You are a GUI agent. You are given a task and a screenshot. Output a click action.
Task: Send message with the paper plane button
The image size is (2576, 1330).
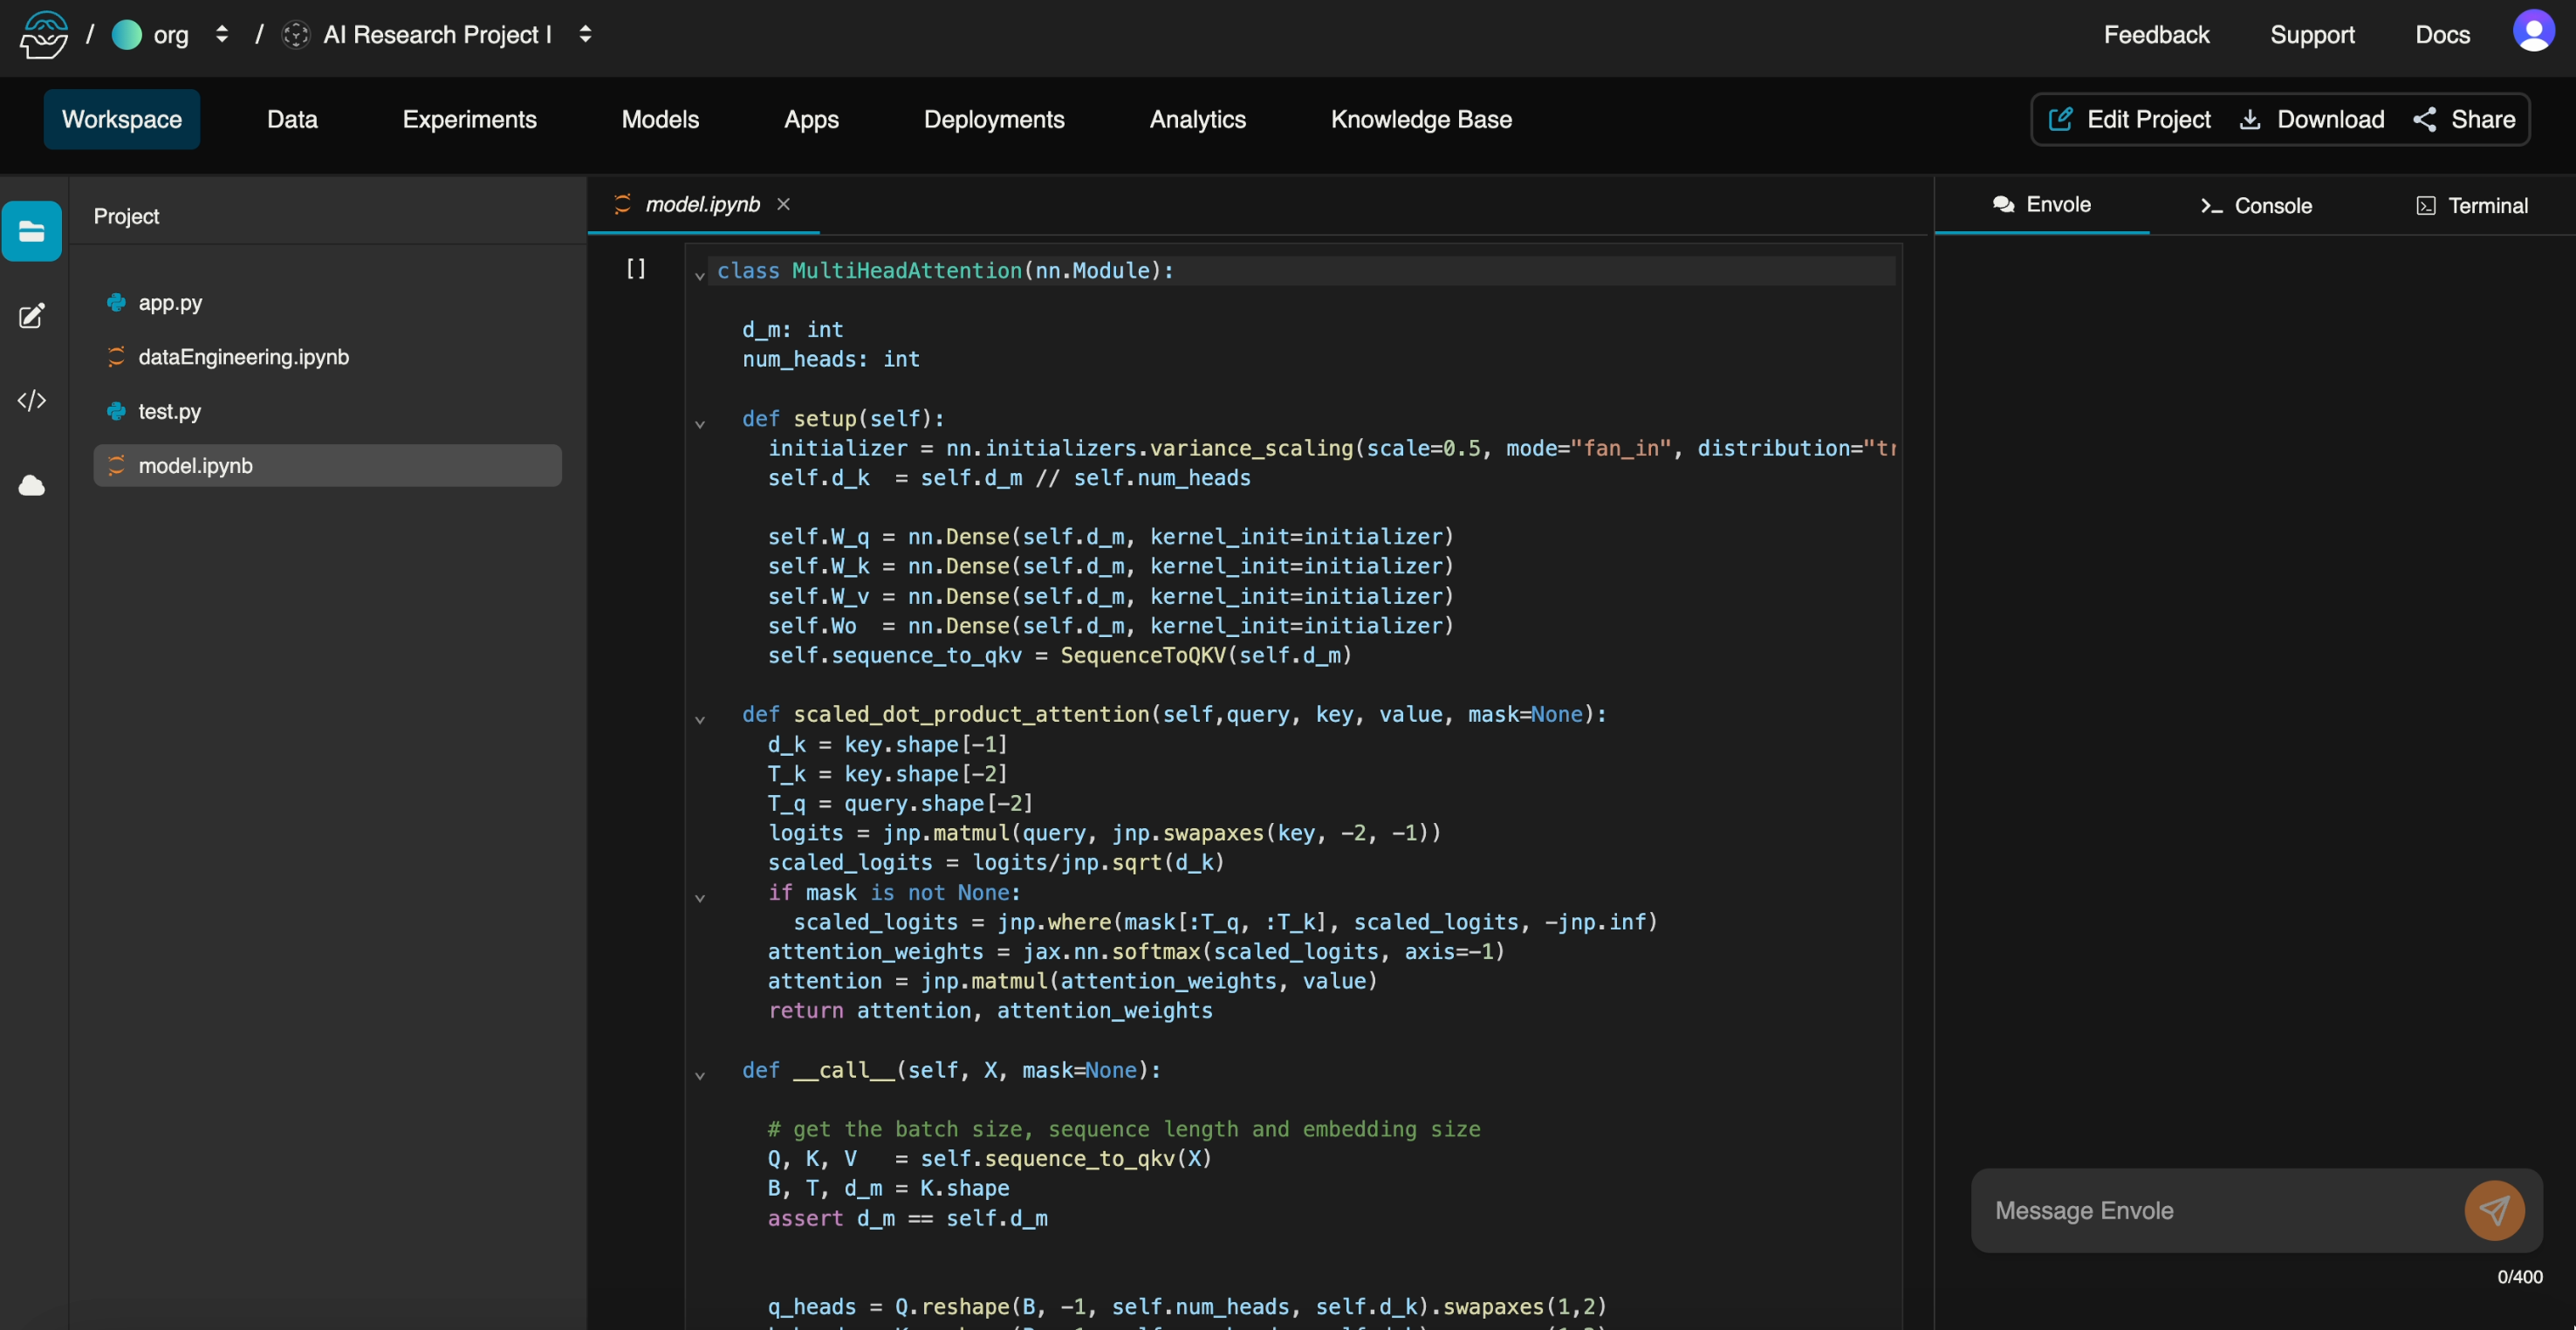tap(2493, 1210)
